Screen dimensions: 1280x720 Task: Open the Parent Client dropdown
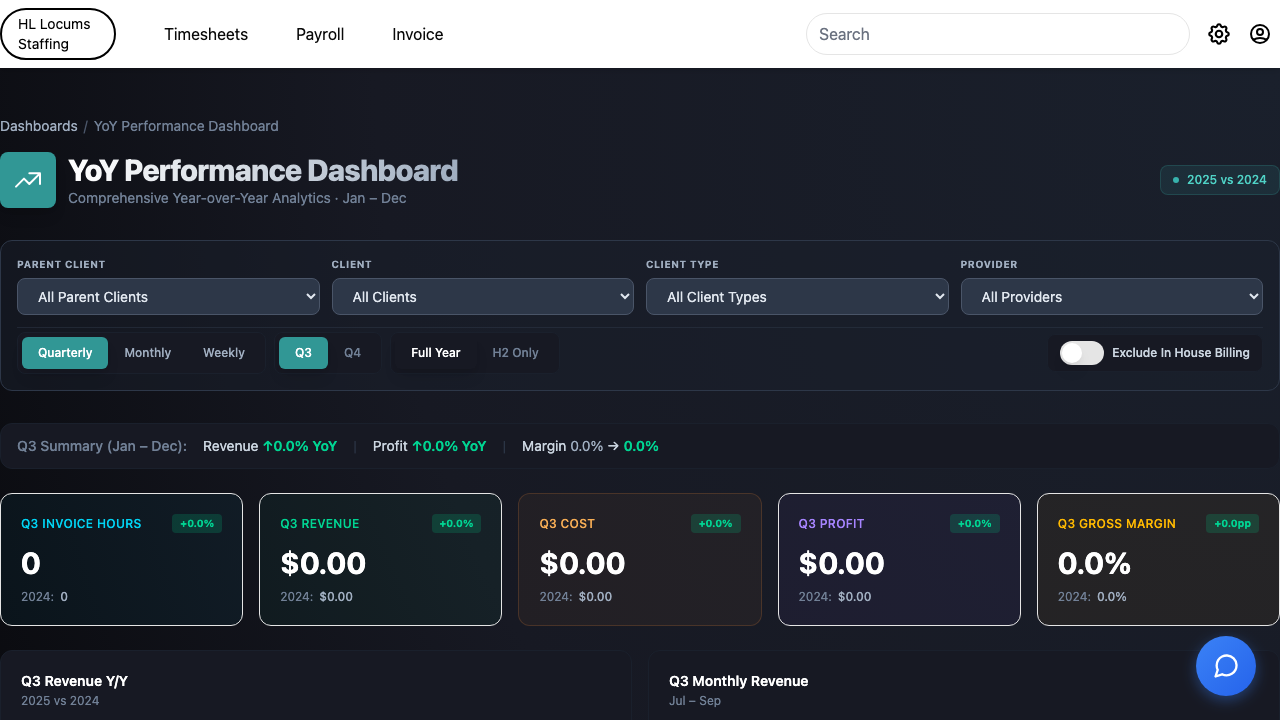pyautogui.click(x=168, y=297)
